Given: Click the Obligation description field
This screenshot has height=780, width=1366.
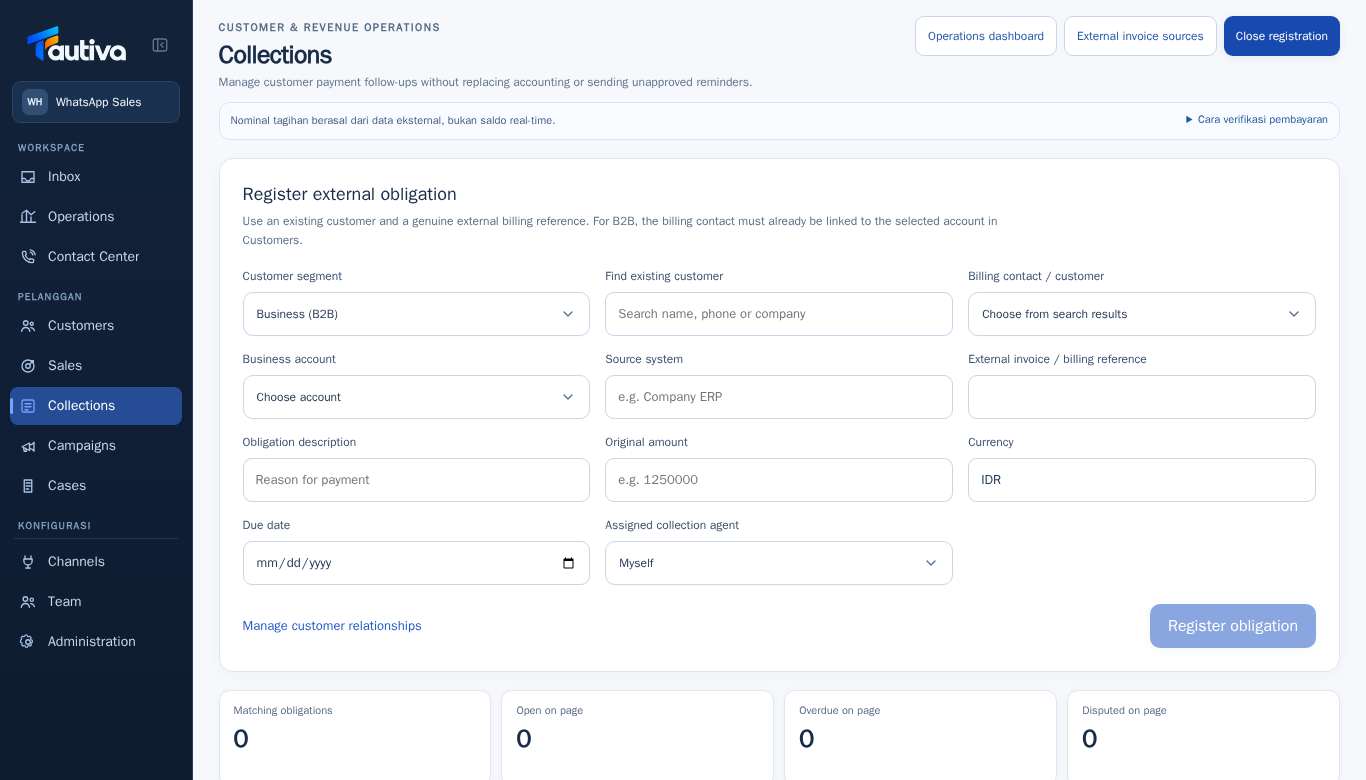Looking at the screenshot, I should [416, 480].
